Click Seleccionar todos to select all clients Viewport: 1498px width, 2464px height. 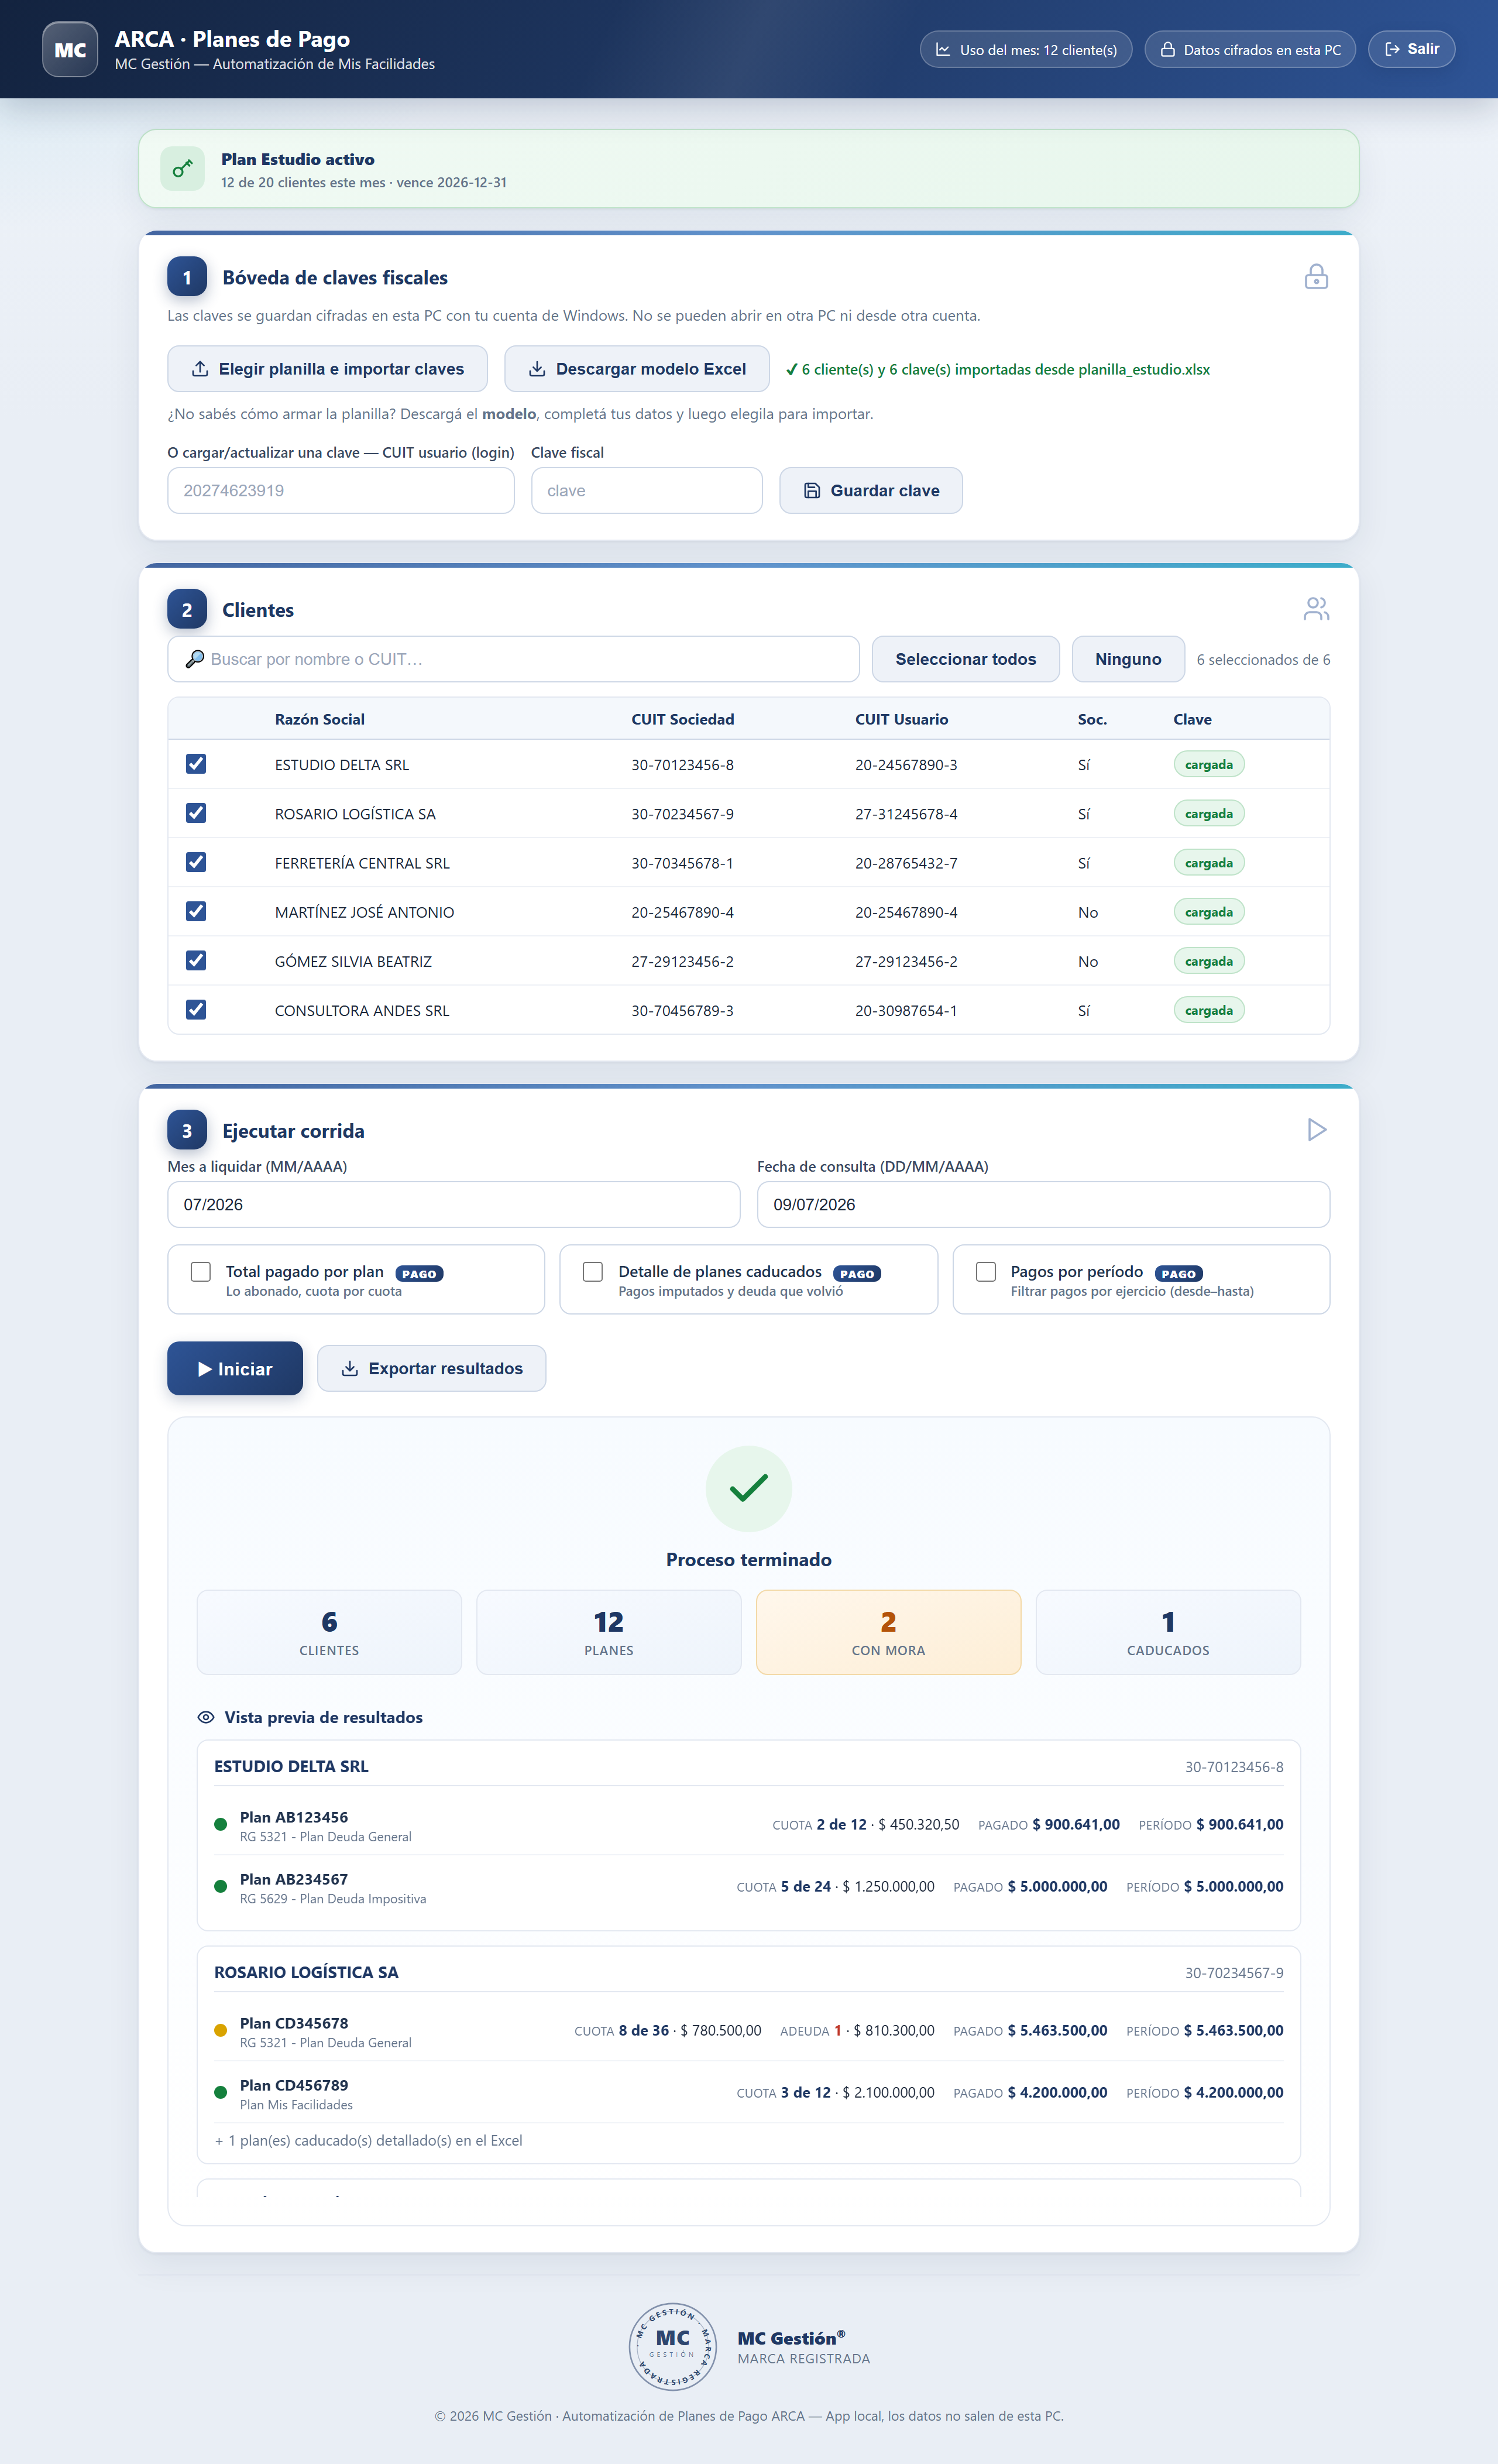coord(965,659)
